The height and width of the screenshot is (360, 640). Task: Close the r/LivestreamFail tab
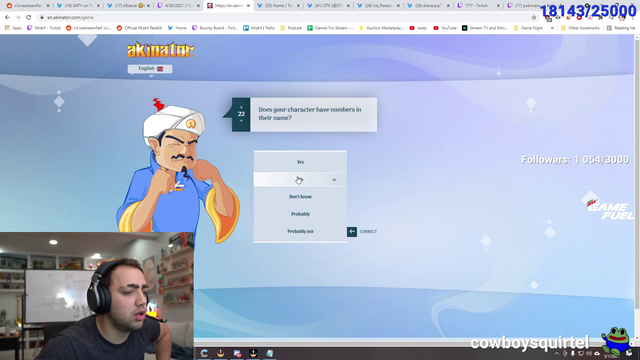pos(48,6)
